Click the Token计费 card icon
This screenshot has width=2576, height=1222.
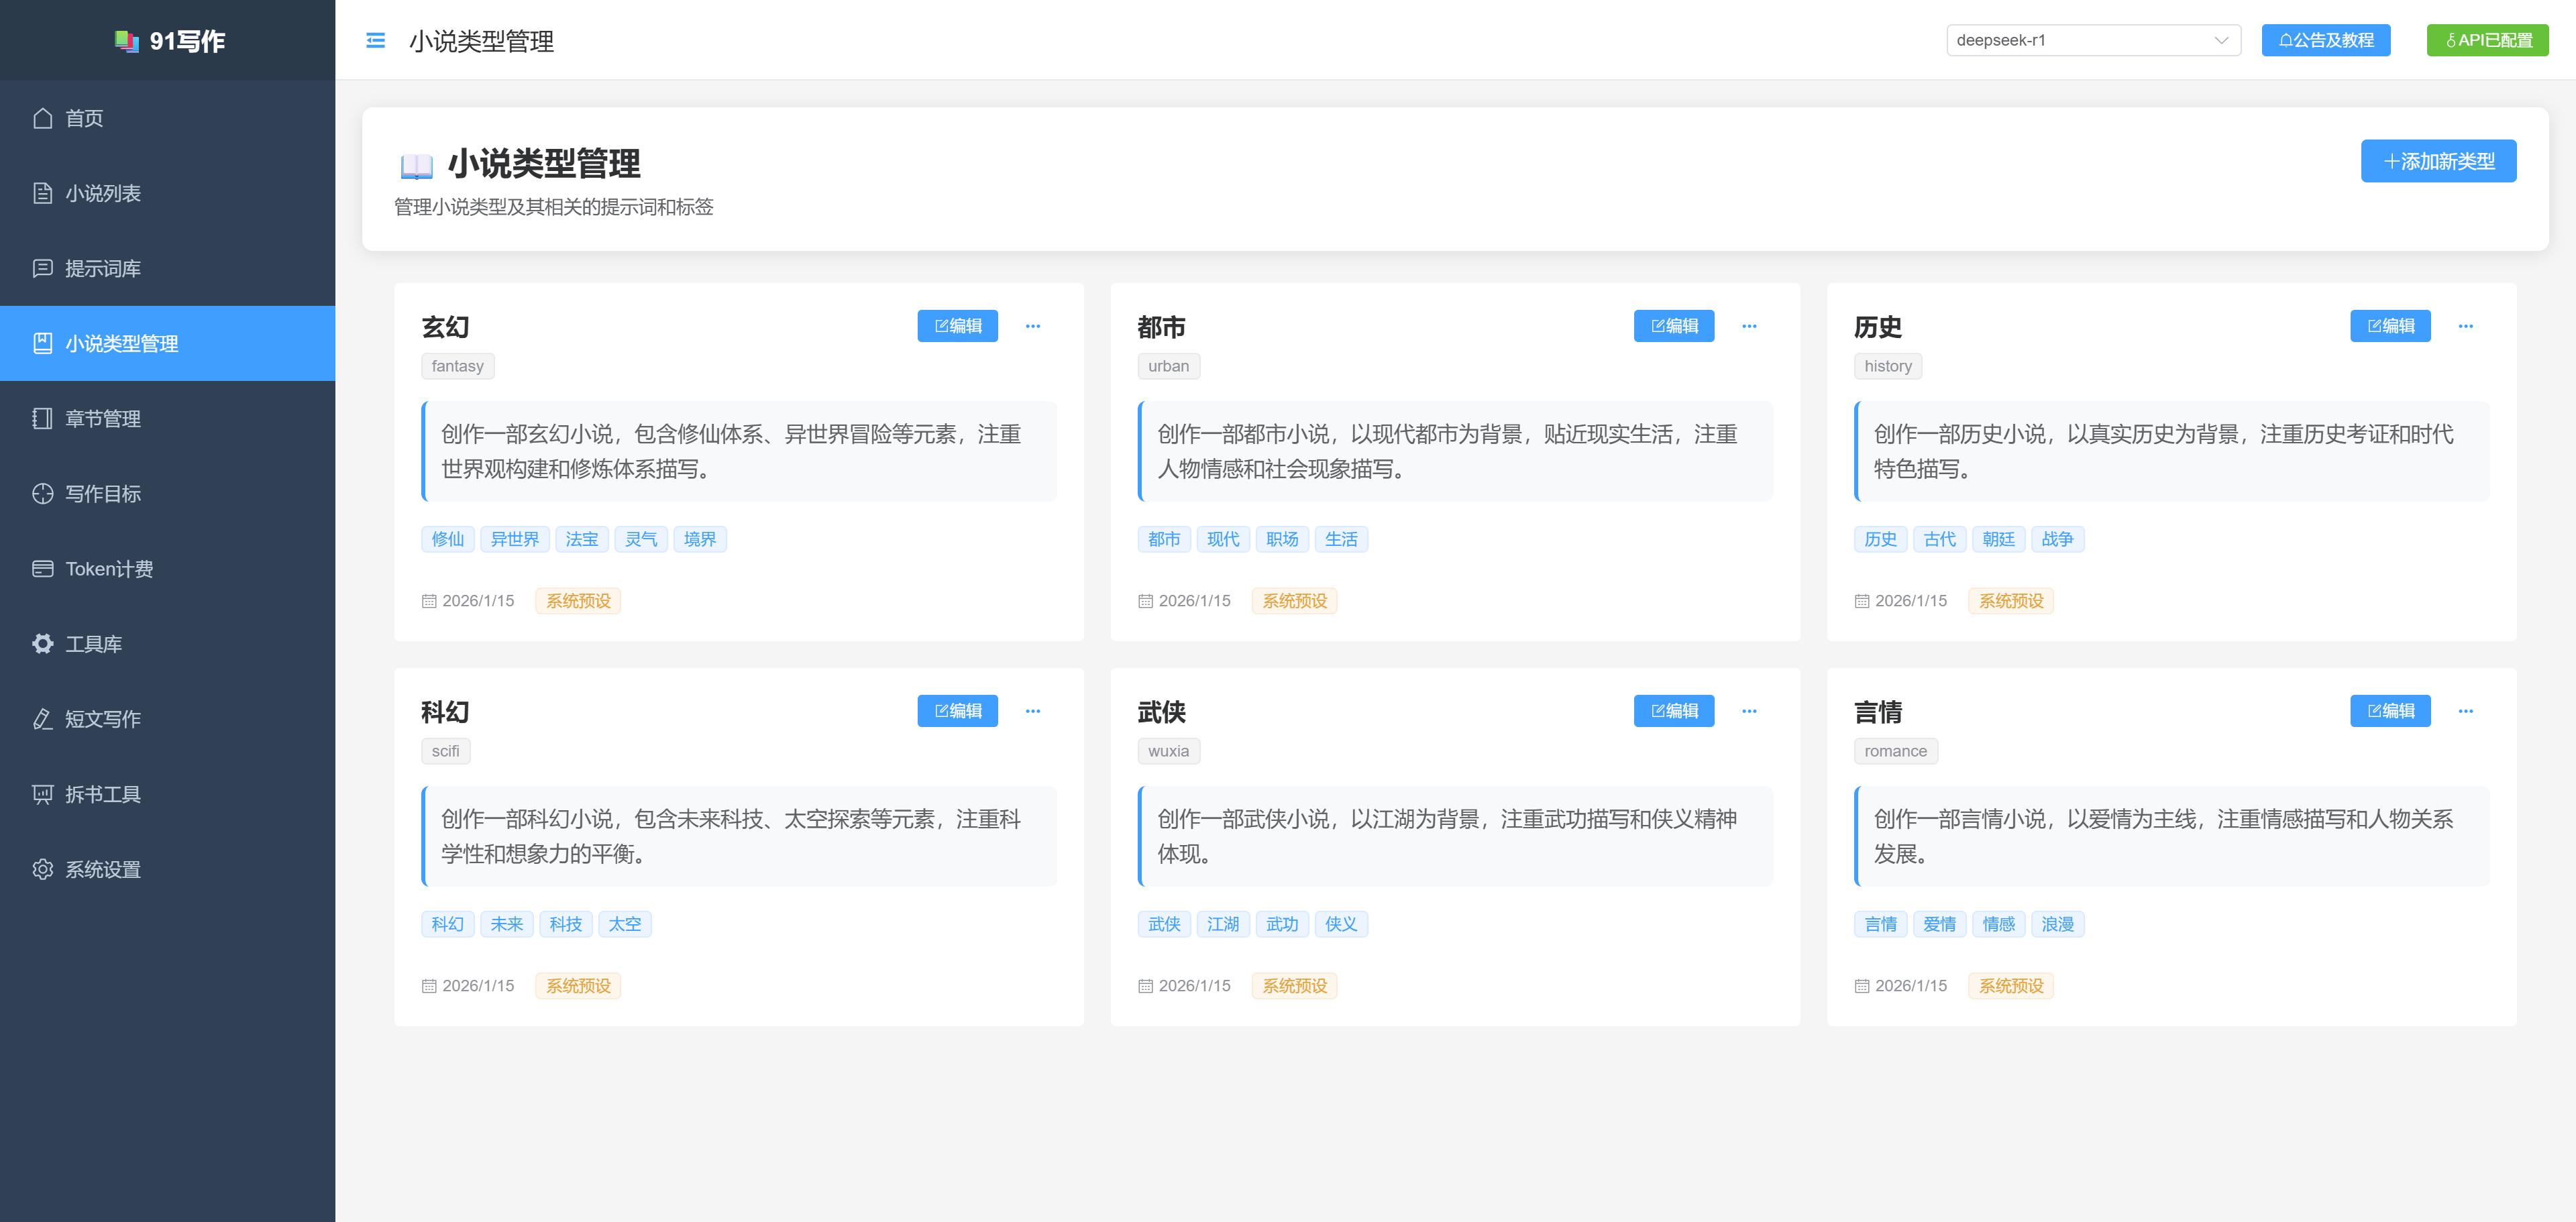42,569
